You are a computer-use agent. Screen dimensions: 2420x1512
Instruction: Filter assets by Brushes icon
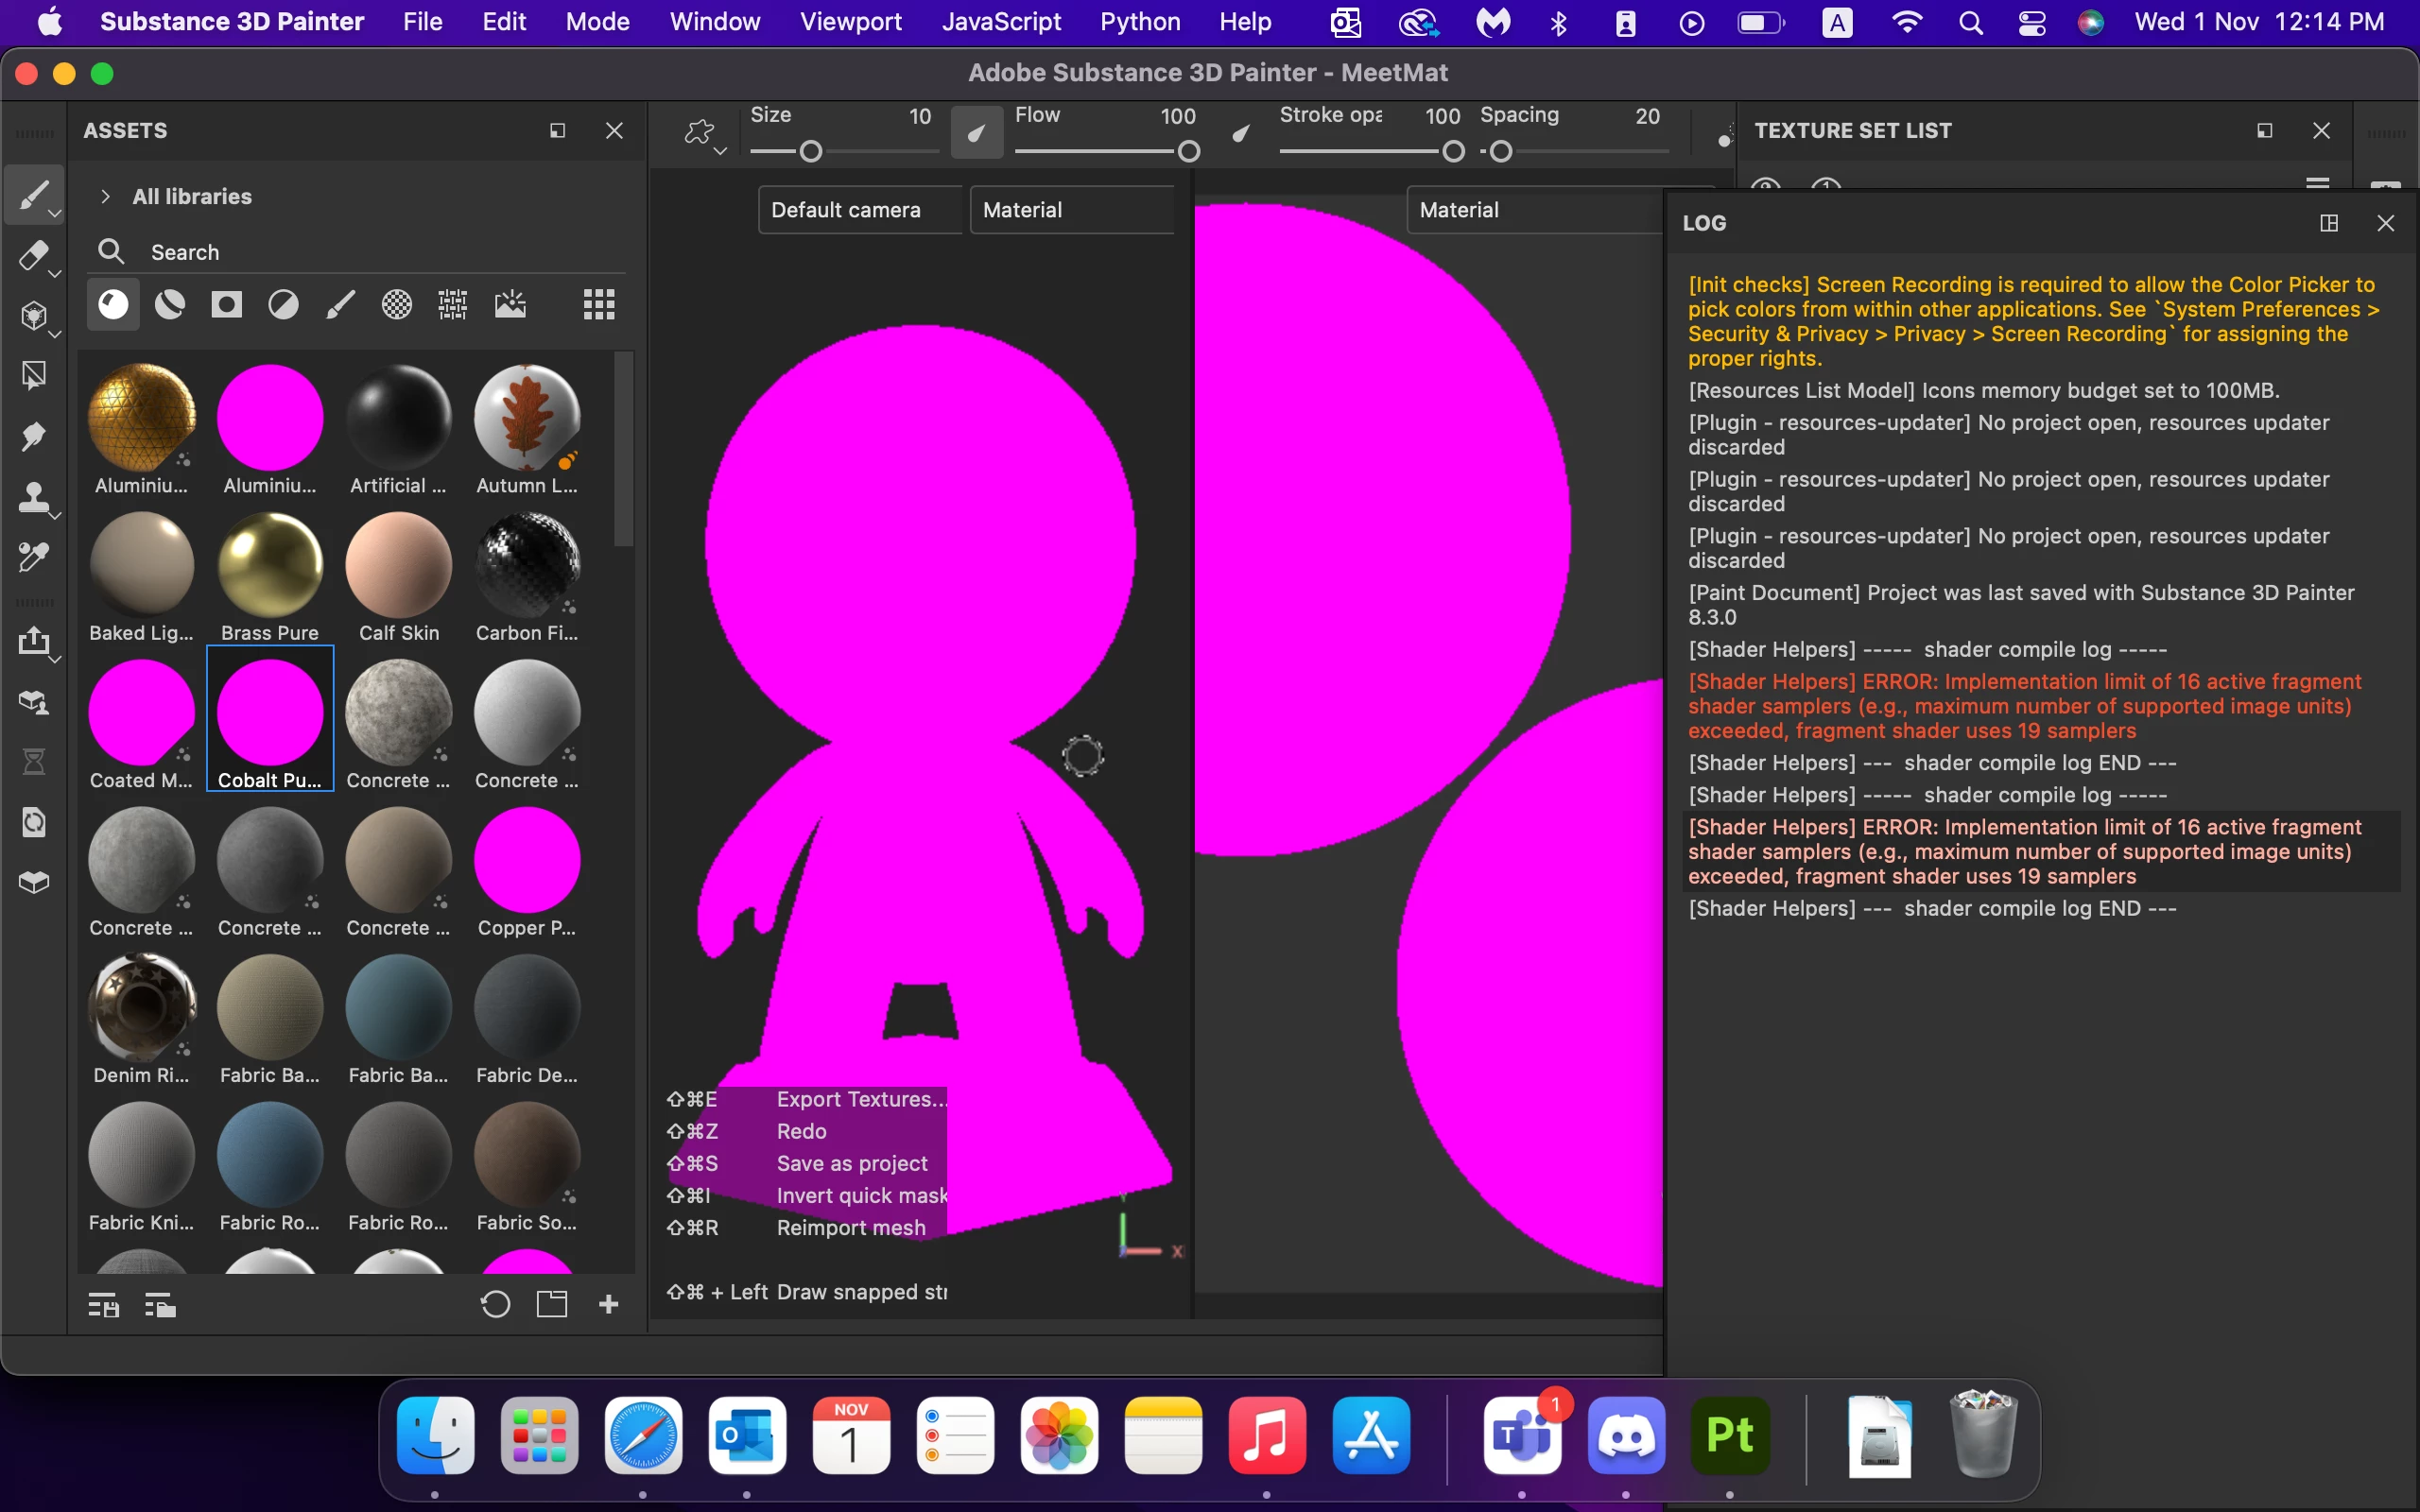(x=340, y=304)
